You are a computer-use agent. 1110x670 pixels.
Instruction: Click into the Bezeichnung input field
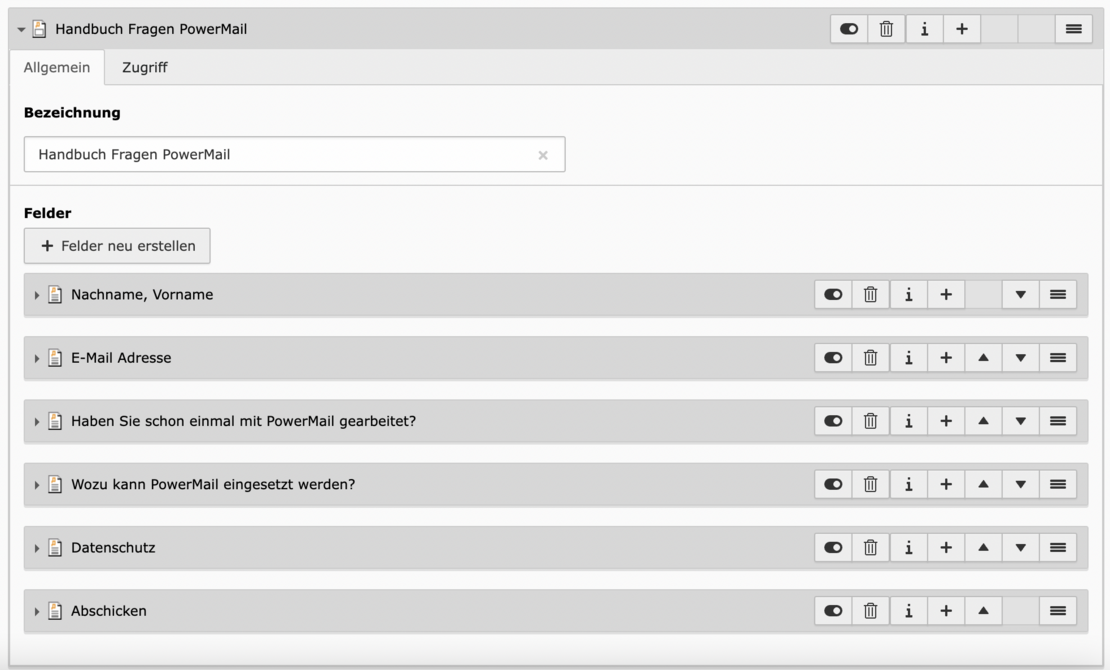click(280, 155)
